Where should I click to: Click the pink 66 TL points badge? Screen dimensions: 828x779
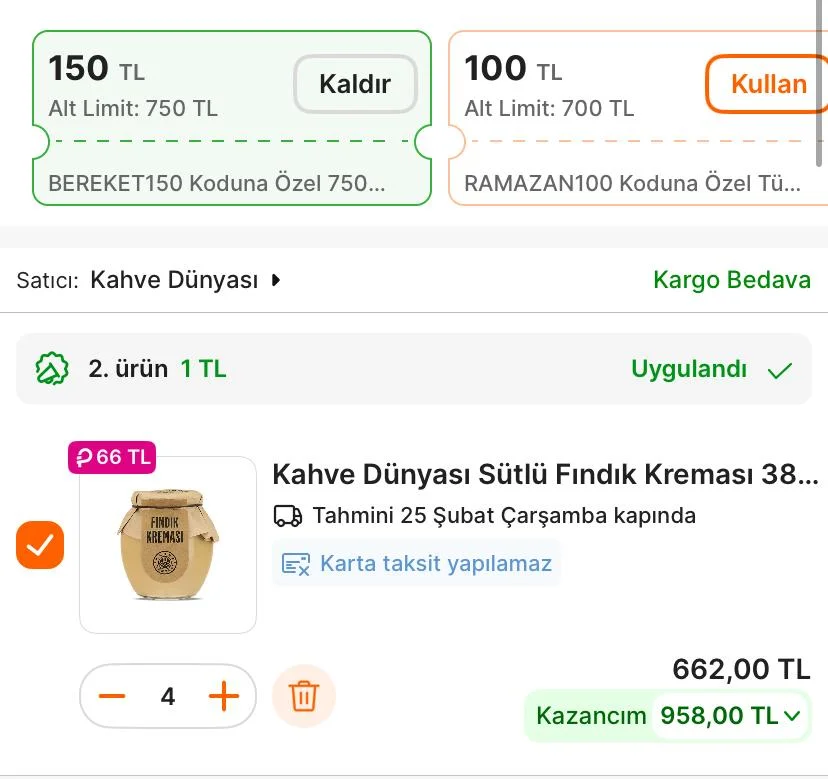[112, 457]
